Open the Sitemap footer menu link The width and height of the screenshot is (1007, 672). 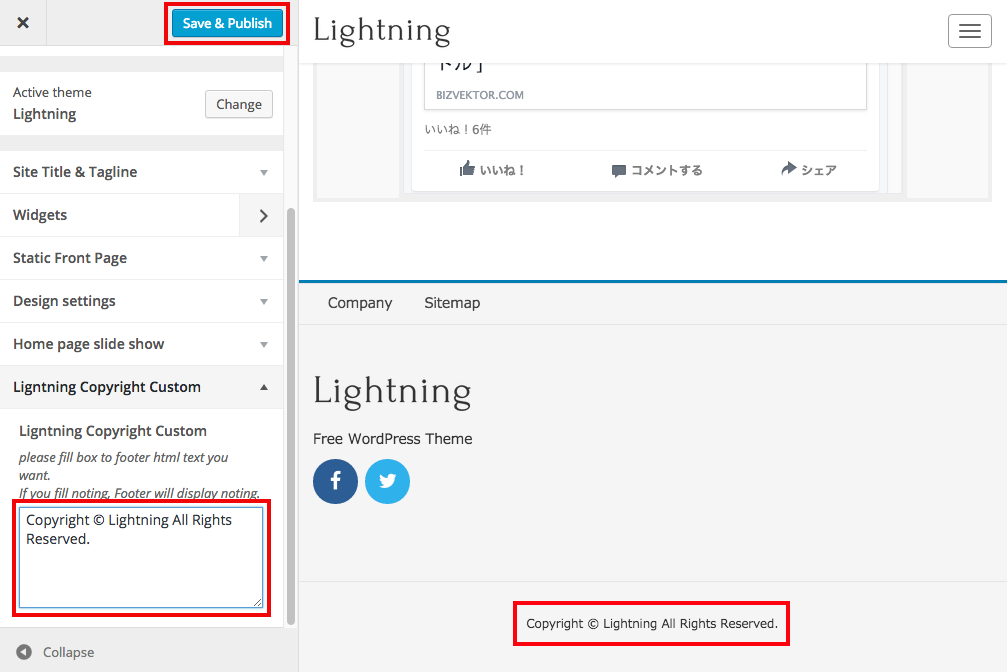tap(452, 303)
